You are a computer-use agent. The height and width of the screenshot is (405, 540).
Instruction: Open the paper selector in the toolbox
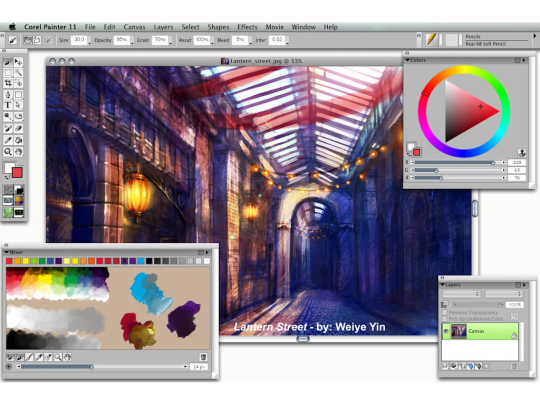click(x=8, y=189)
